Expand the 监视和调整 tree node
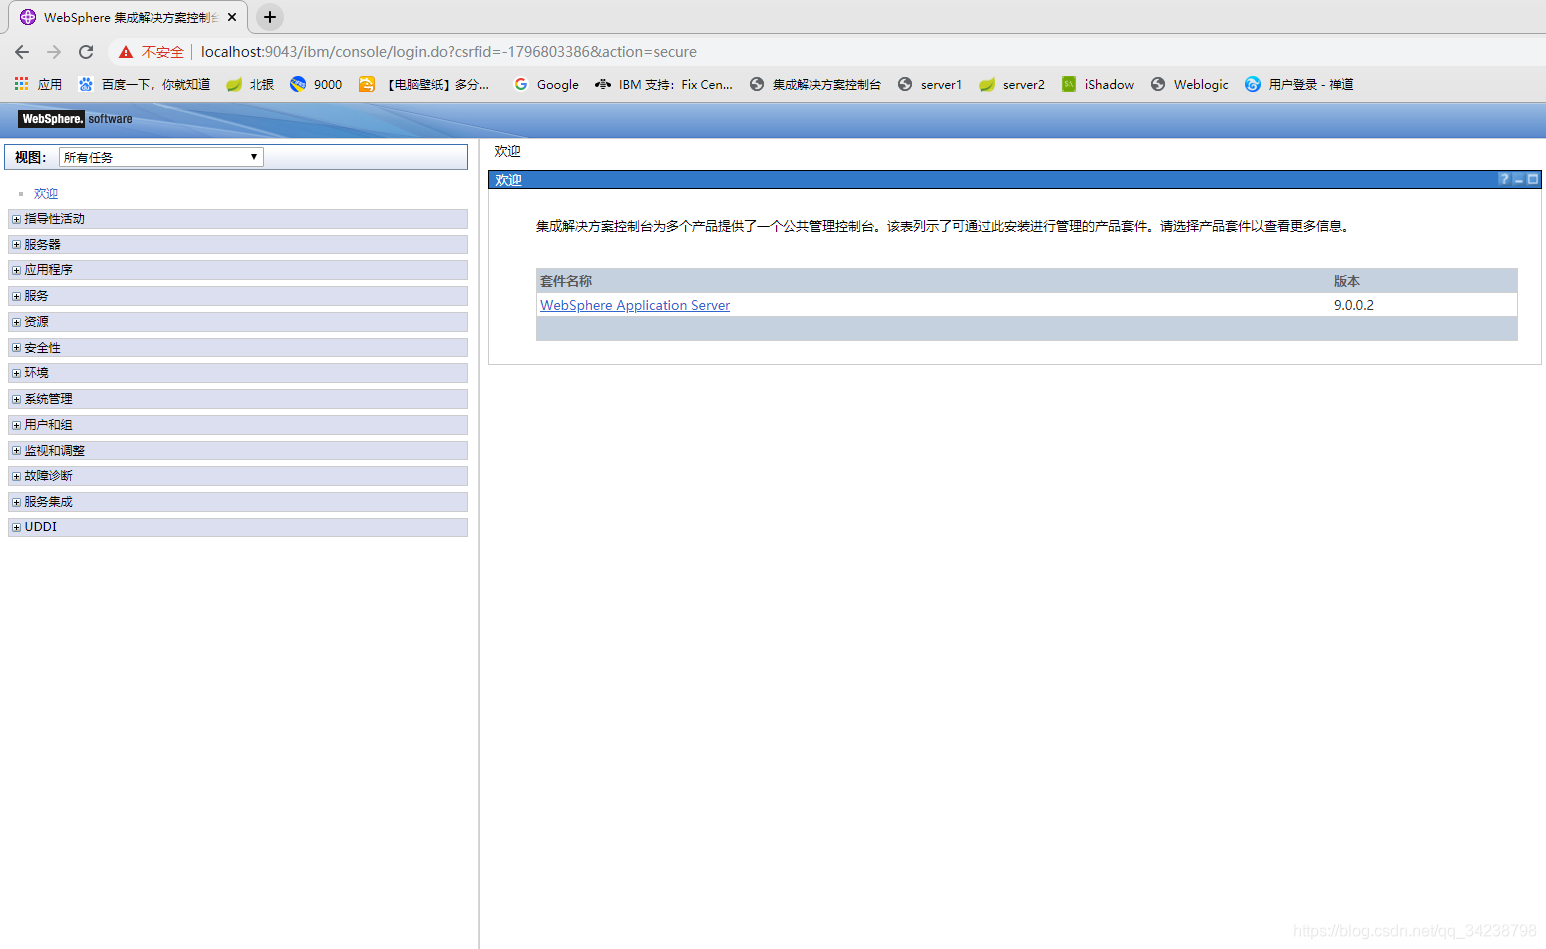The height and width of the screenshot is (949, 1546). pyautogui.click(x=16, y=451)
